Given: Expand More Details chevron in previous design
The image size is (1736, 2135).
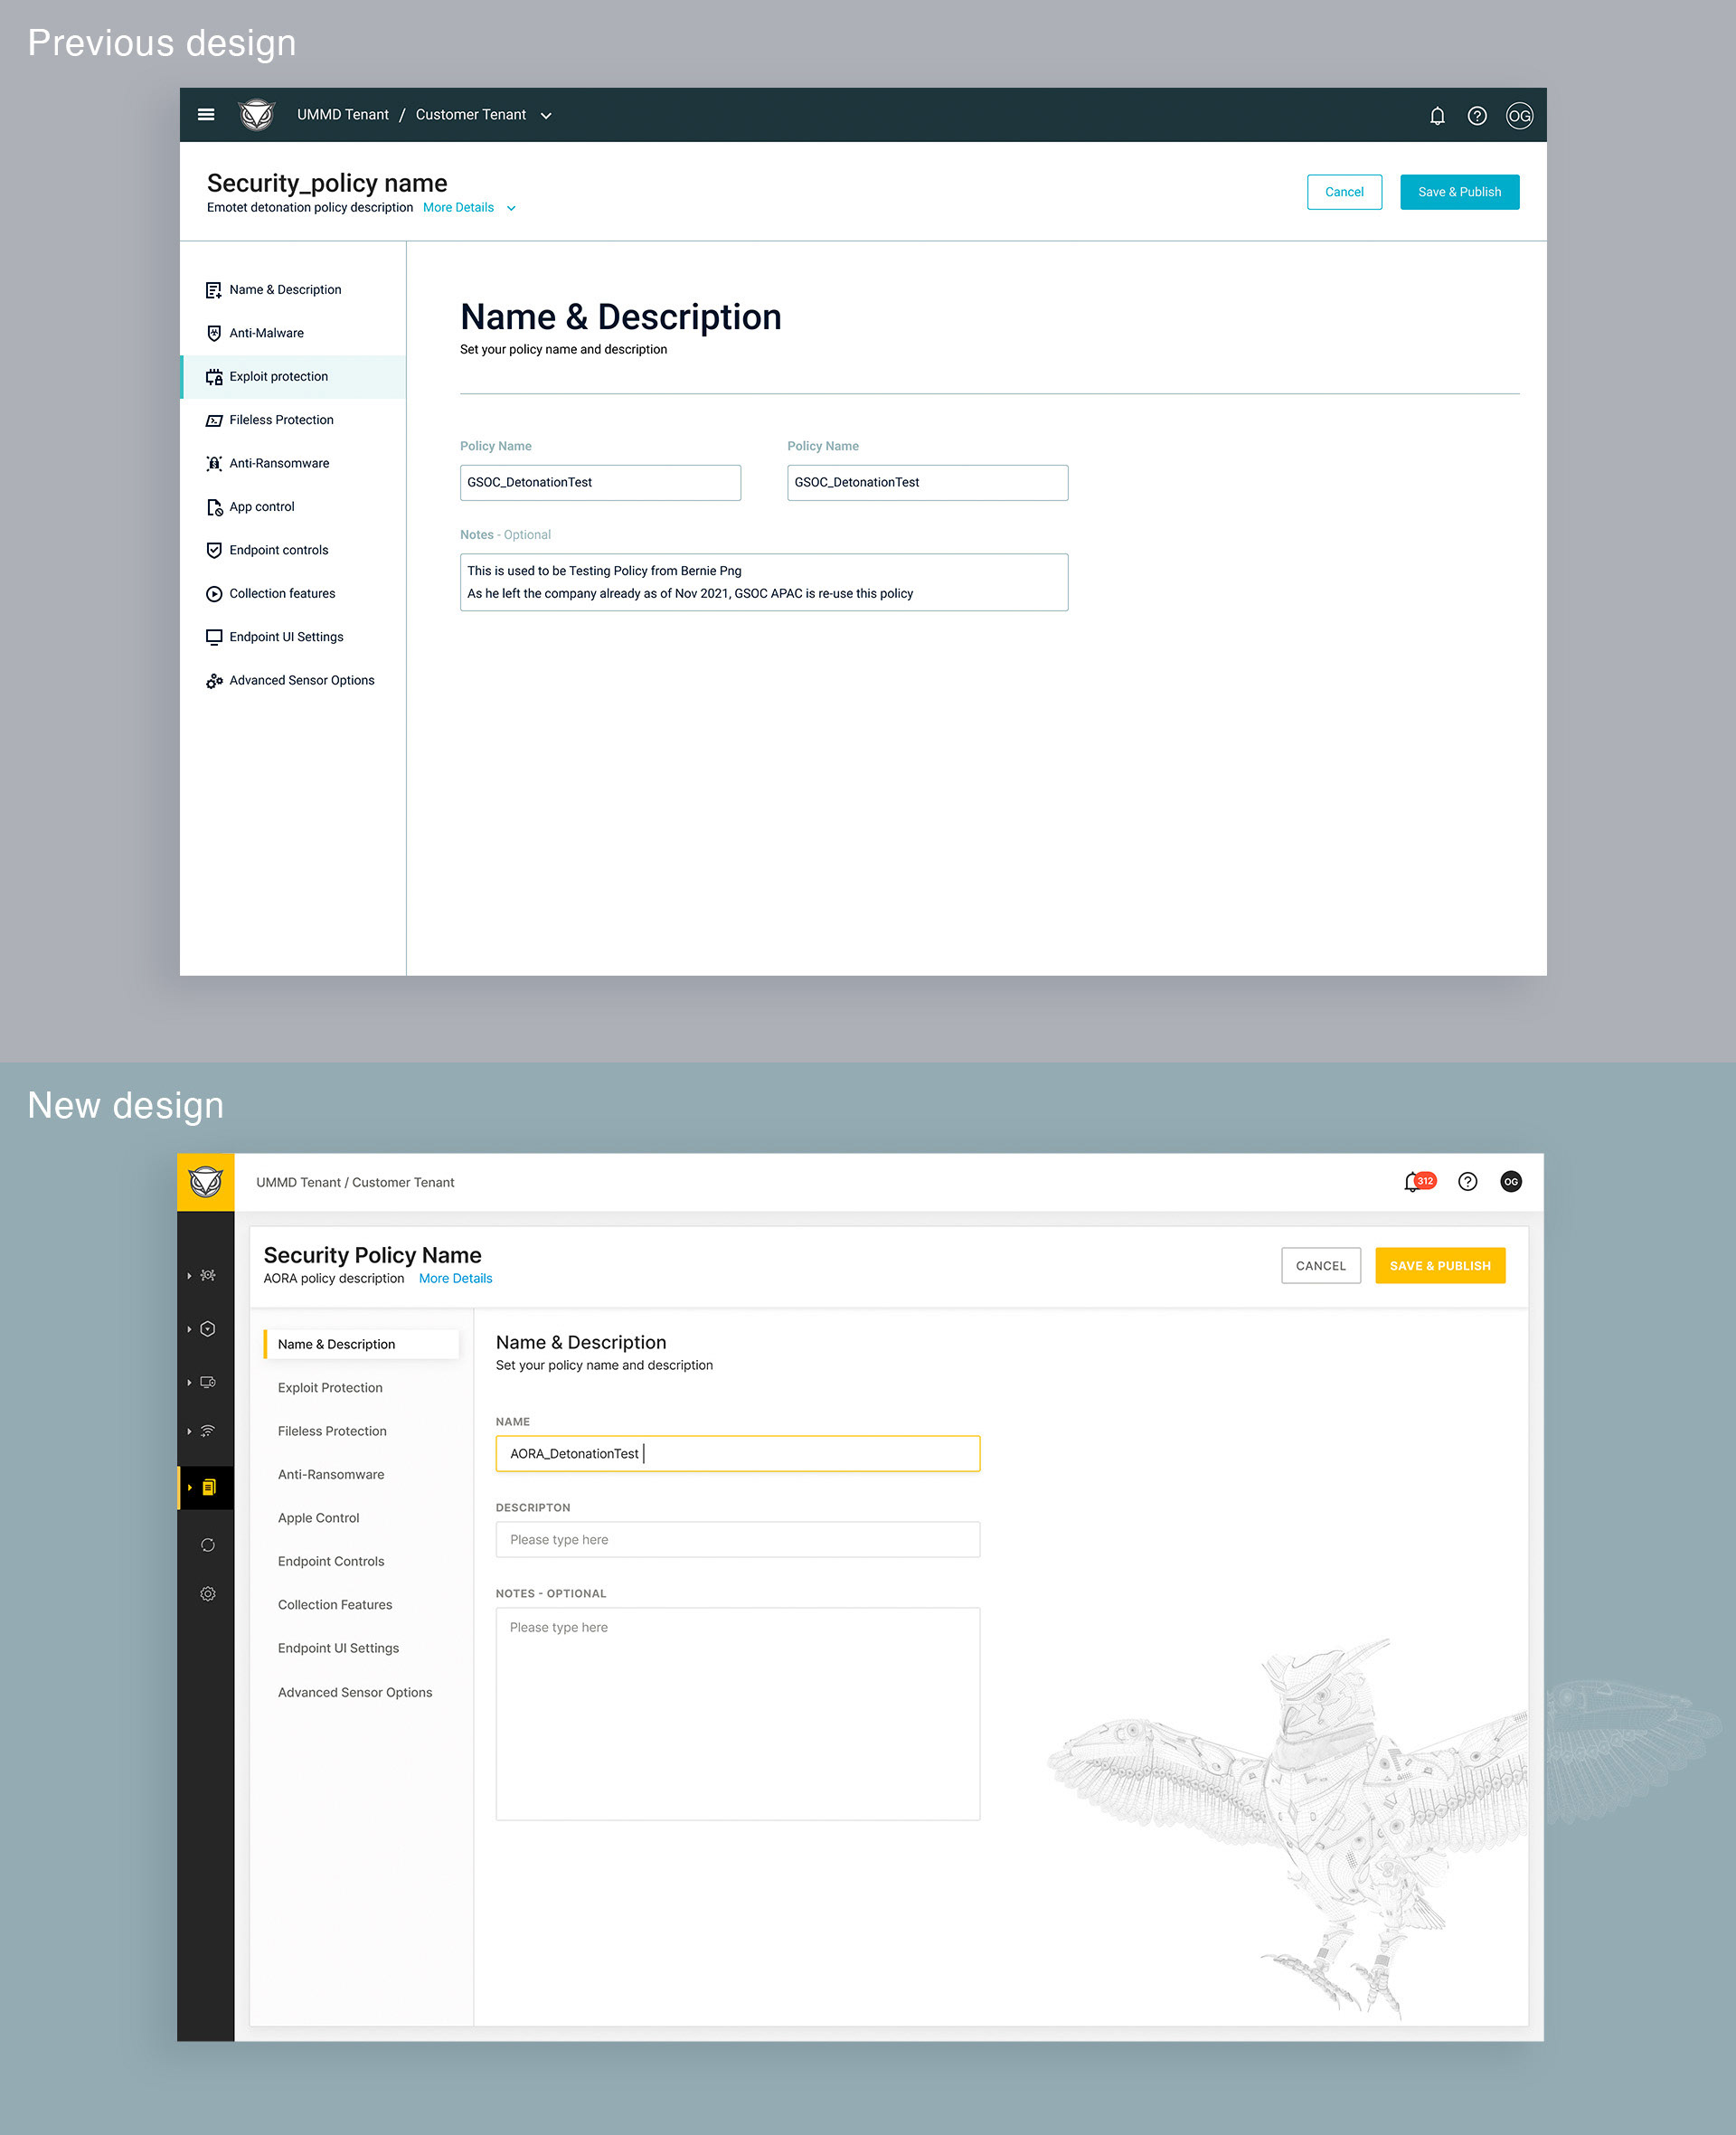Looking at the screenshot, I should [511, 209].
